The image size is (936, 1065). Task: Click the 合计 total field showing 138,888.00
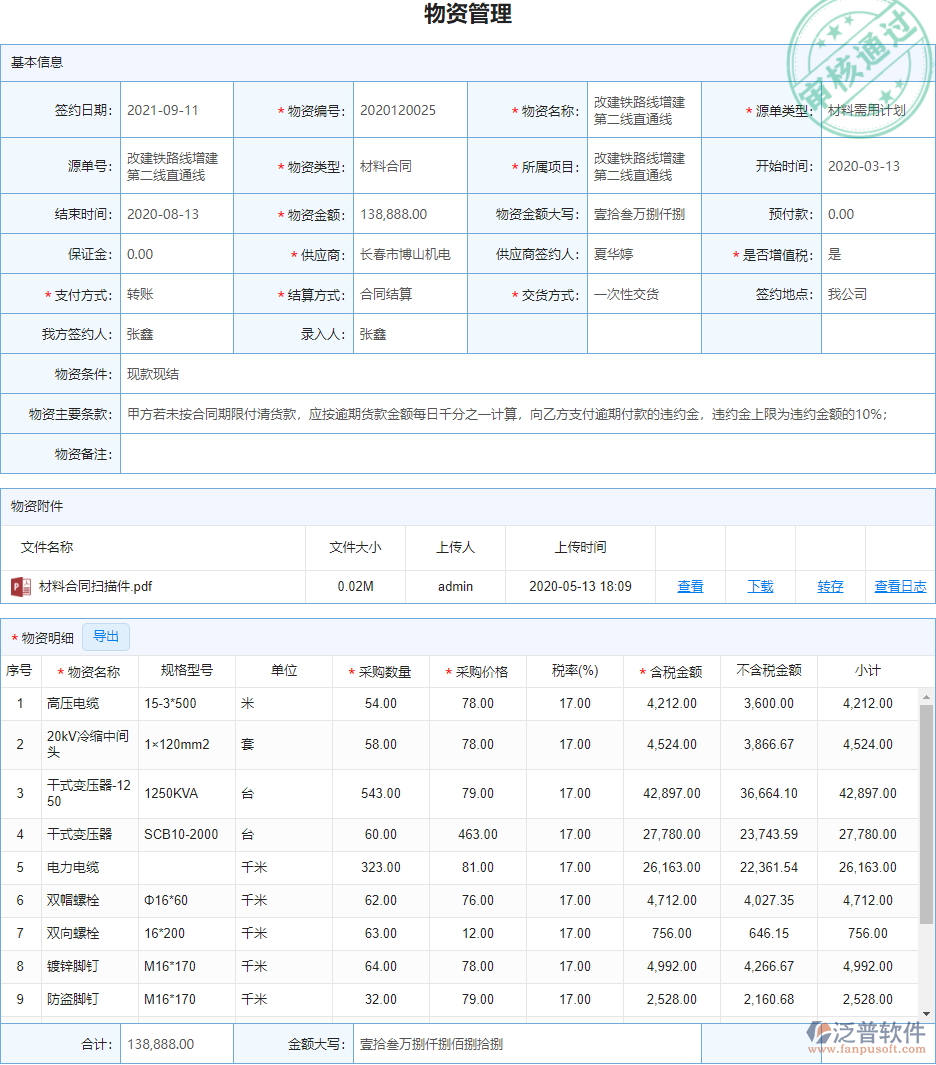pyautogui.click(x=176, y=1043)
